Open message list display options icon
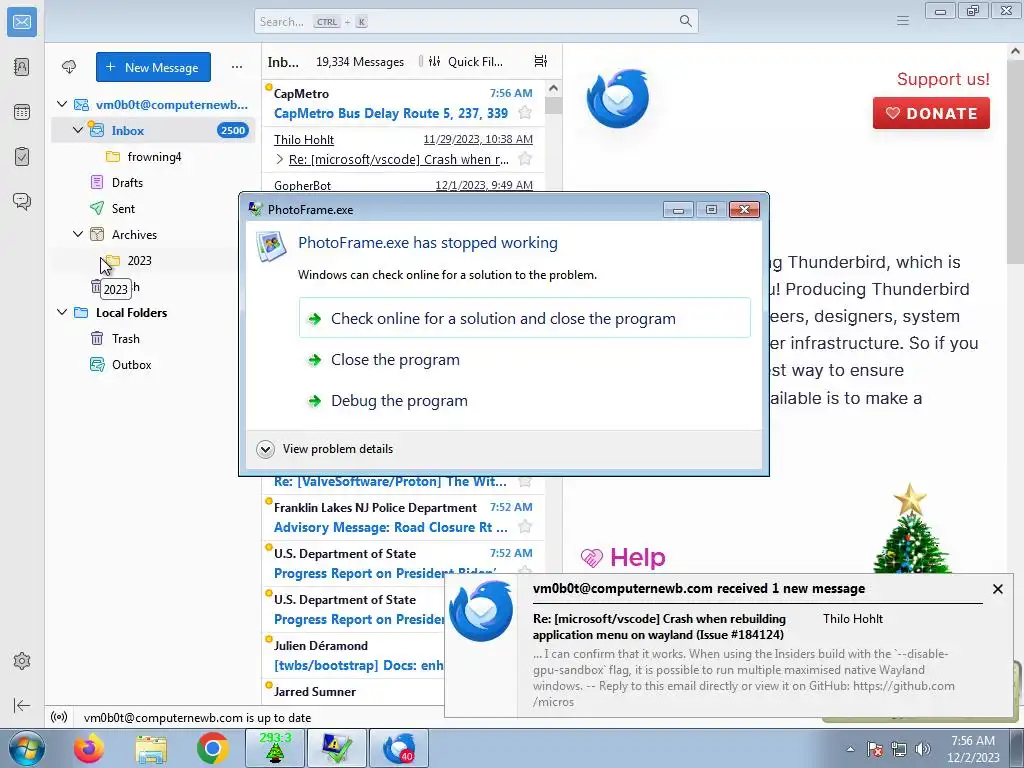The height and width of the screenshot is (768, 1024). click(540, 61)
